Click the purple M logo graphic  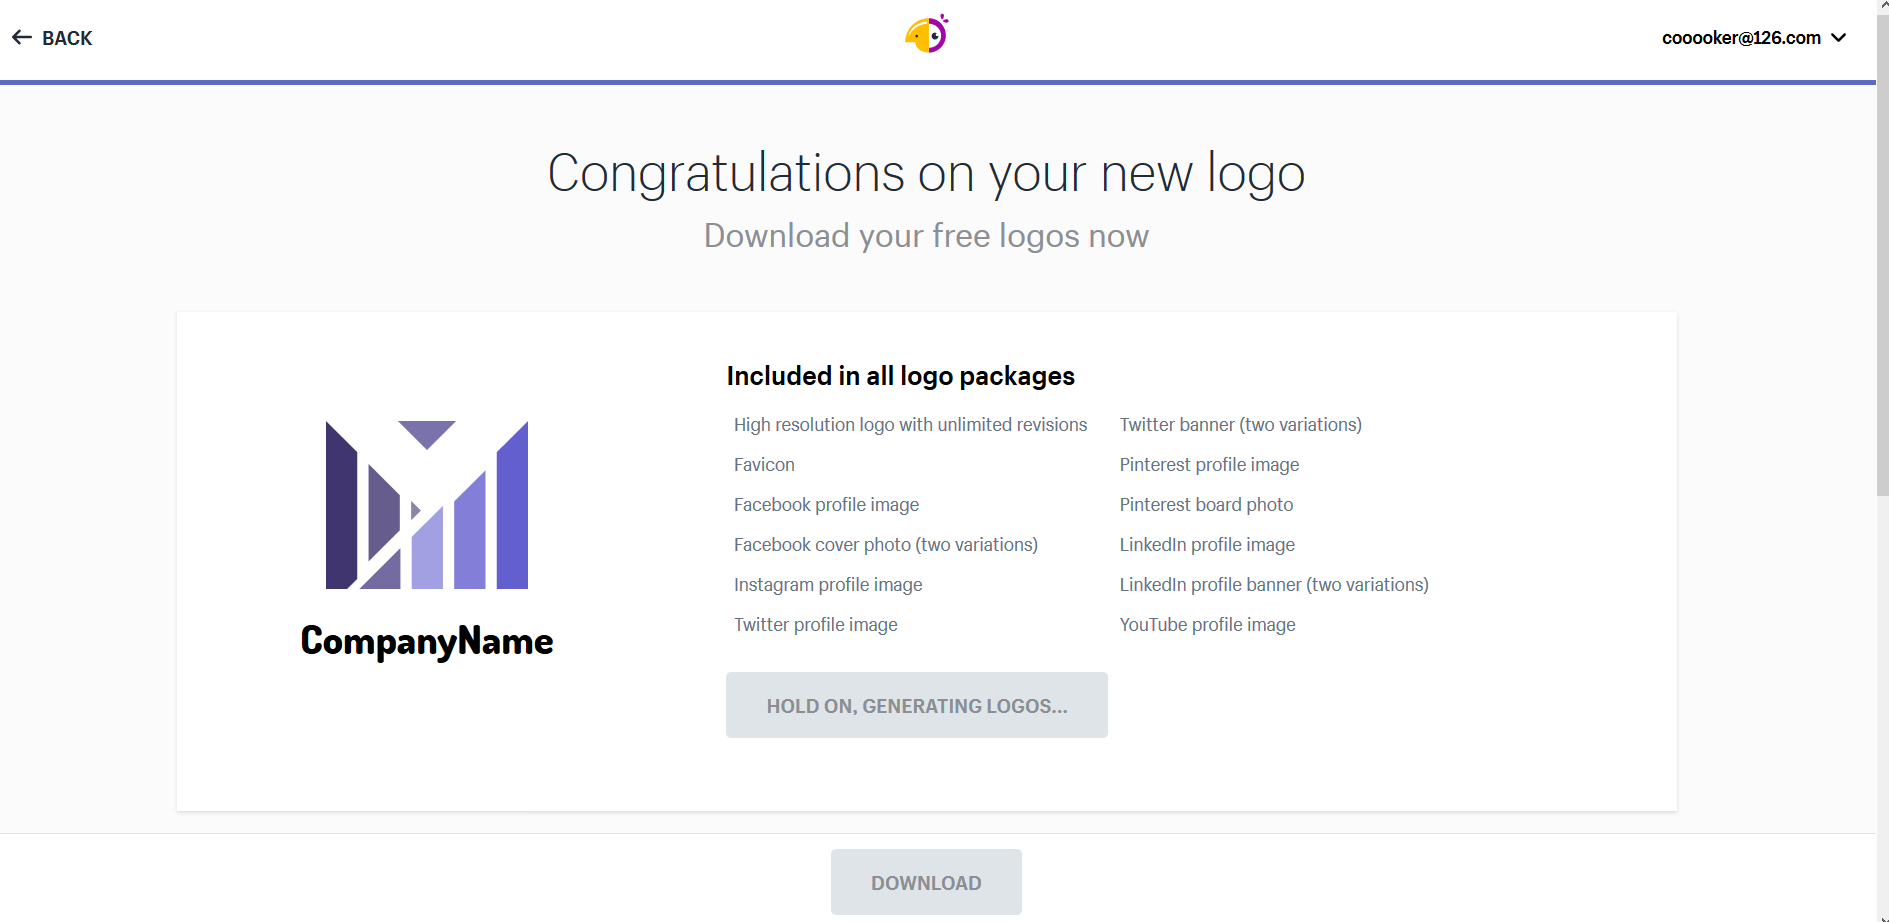pos(427,505)
